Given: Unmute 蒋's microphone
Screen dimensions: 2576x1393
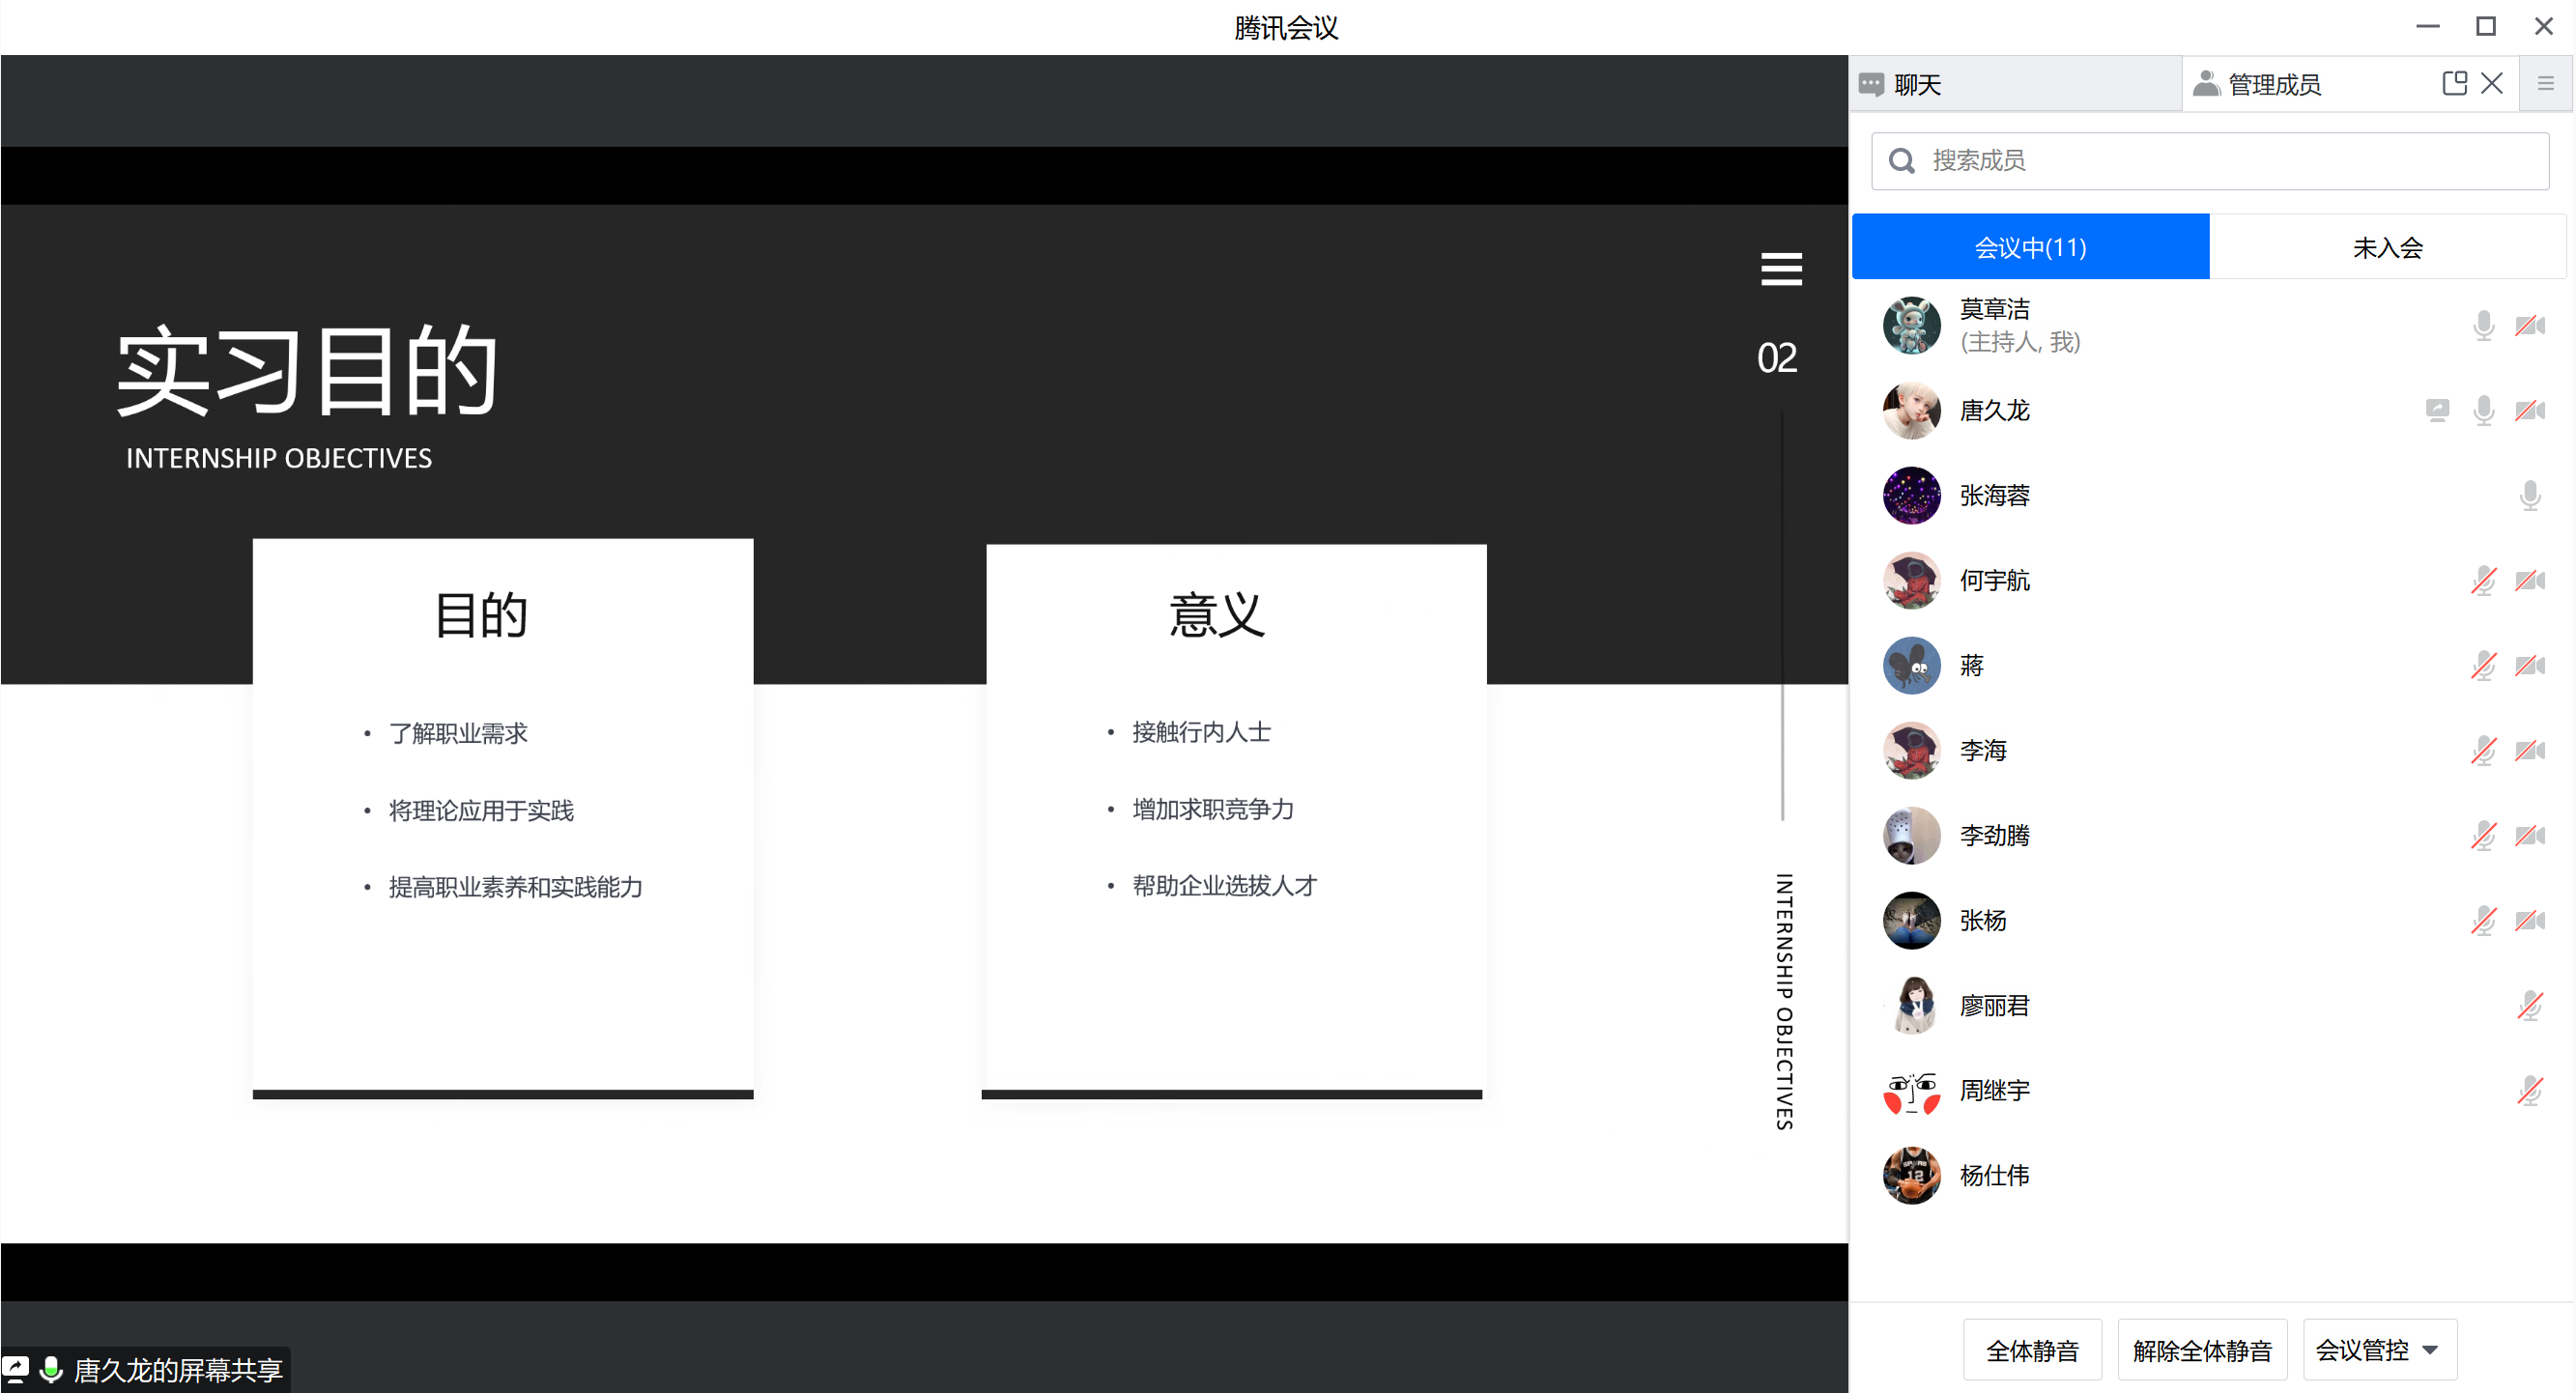Looking at the screenshot, I should pos(2483,665).
